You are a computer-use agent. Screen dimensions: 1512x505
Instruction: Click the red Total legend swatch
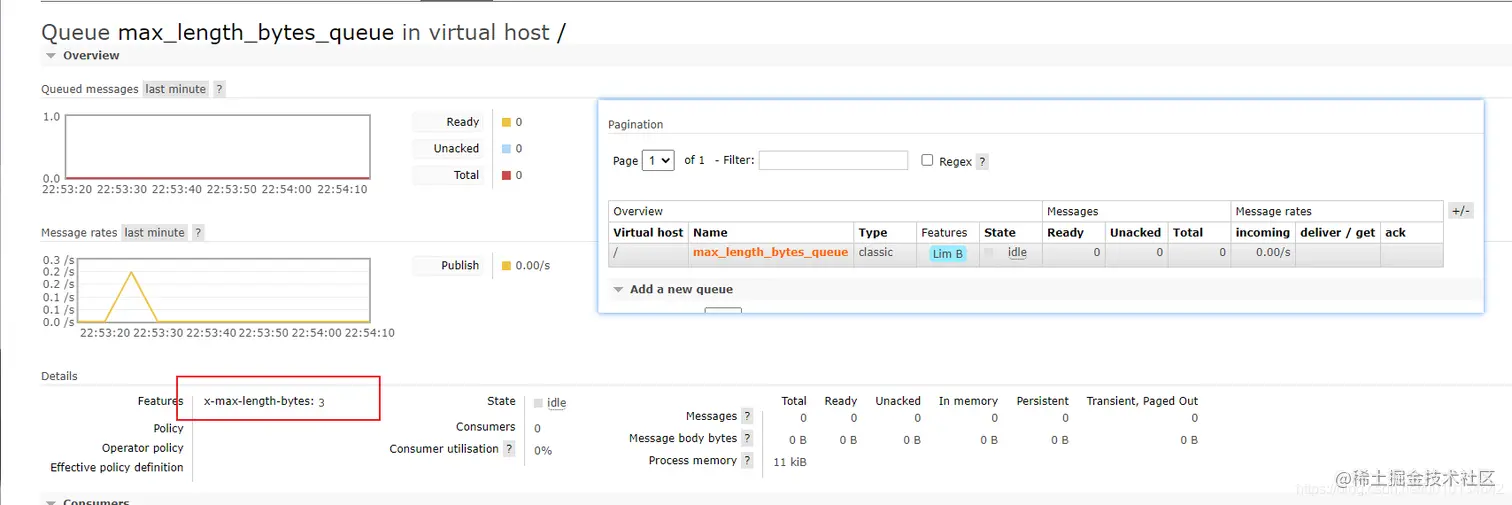tap(507, 175)
